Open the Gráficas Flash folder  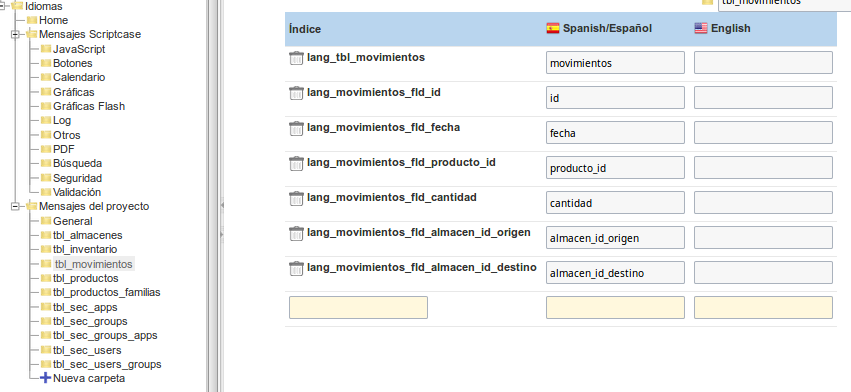point(89,106)
